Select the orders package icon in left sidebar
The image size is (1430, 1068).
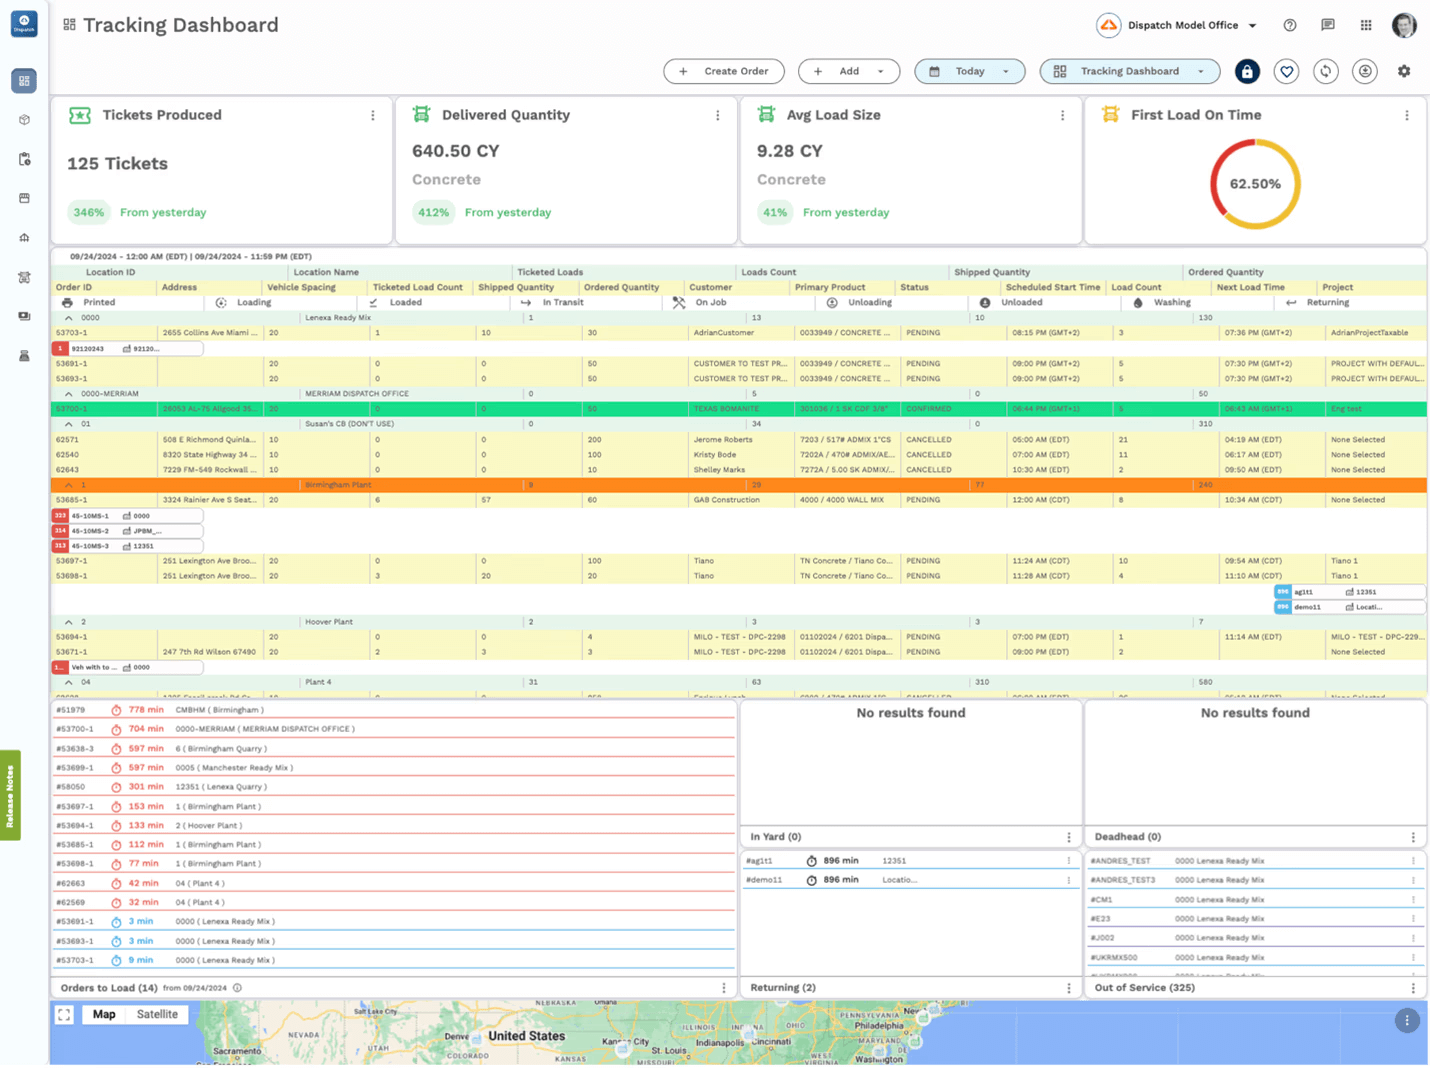[23, 119]
